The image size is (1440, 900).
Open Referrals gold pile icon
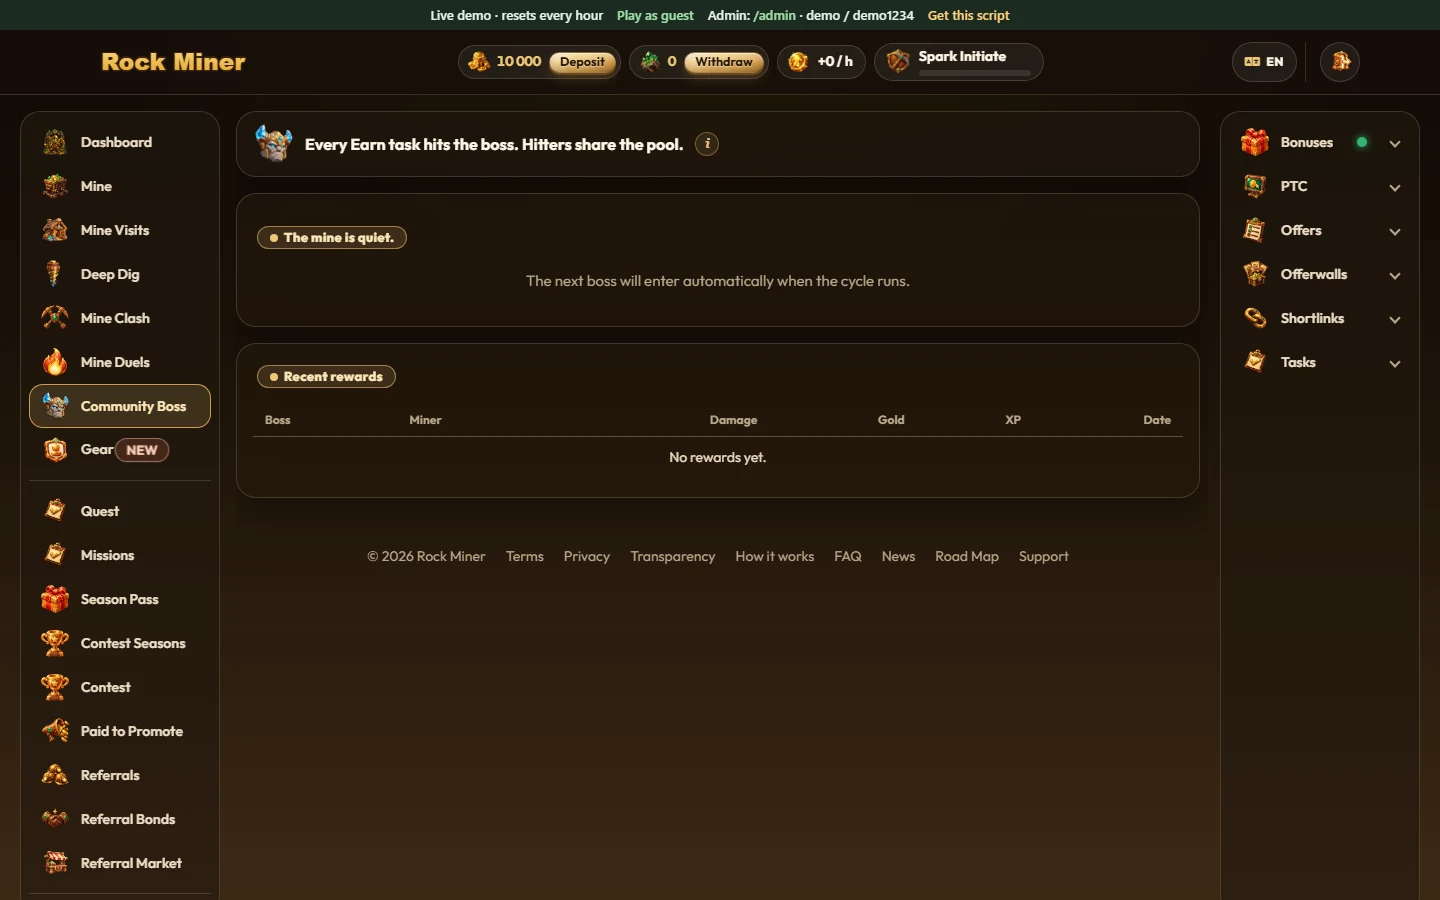55,775
